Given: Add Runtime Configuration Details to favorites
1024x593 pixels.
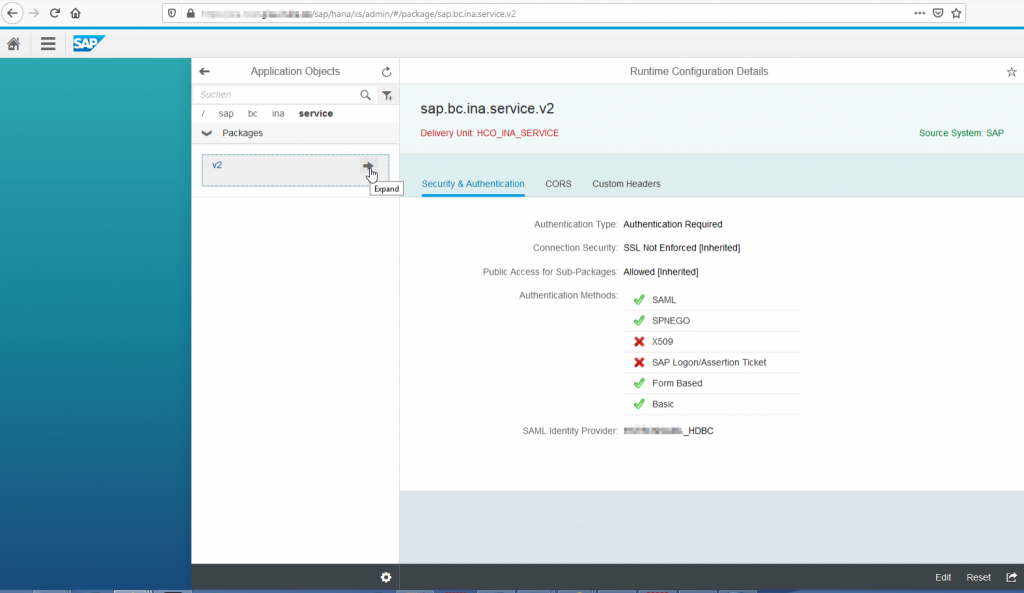Looking at the screenshot, I should (x=1012, y=72).
